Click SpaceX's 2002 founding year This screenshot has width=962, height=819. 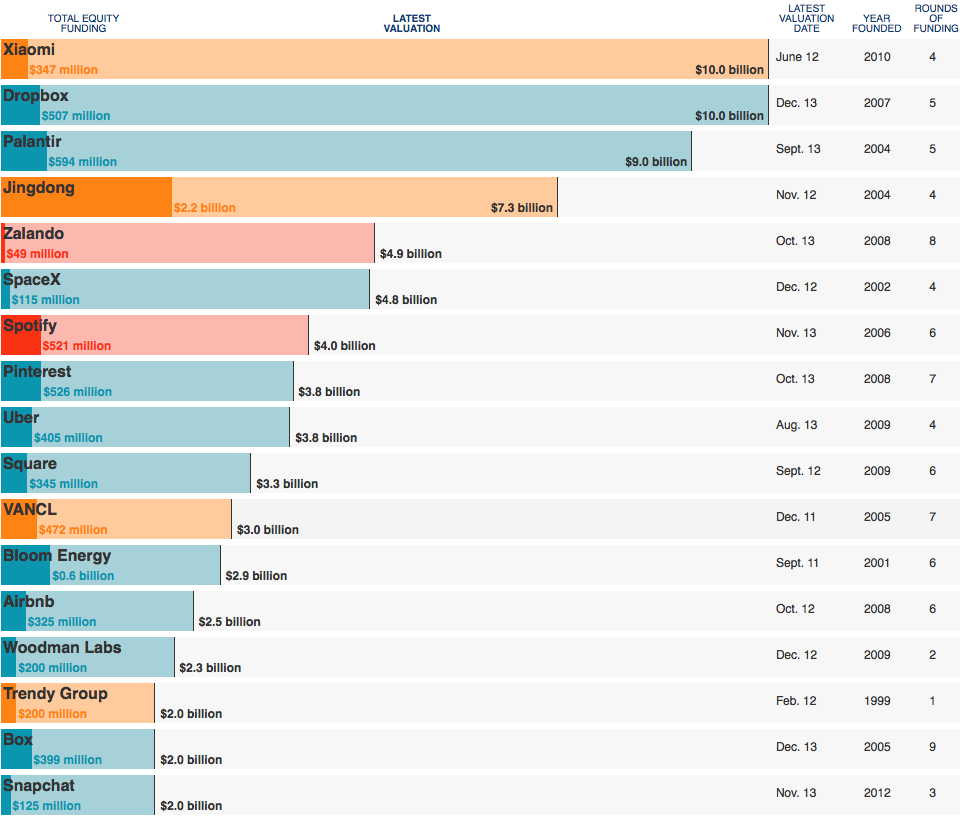pos(877,286)
